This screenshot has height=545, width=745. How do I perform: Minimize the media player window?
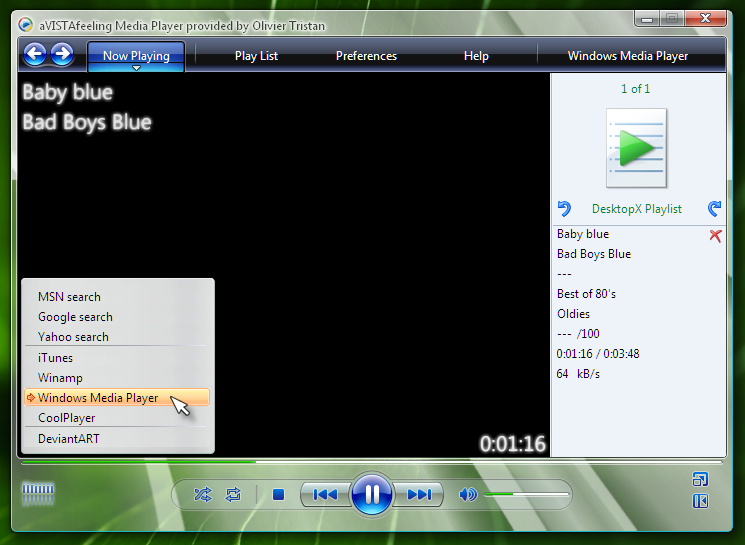click(647, 19)
